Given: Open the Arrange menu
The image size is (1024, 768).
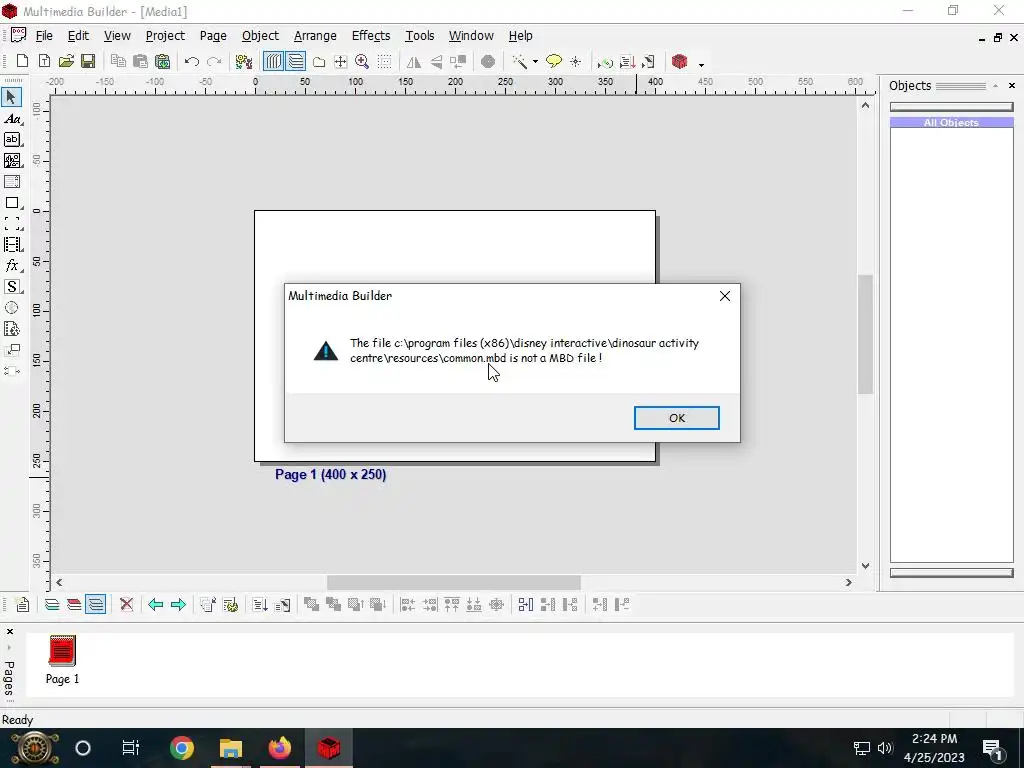Looking at the screenshot, I should click(x=315, y=36).
